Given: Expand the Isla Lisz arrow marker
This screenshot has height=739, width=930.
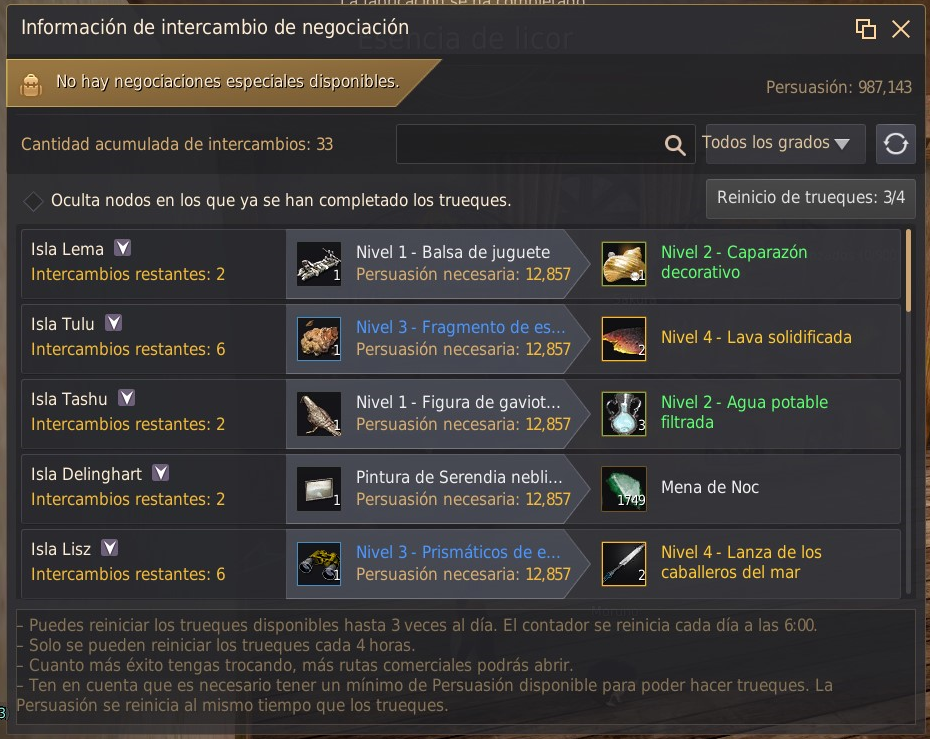Looking at the screenshot, I should click(x=109, y=548).
